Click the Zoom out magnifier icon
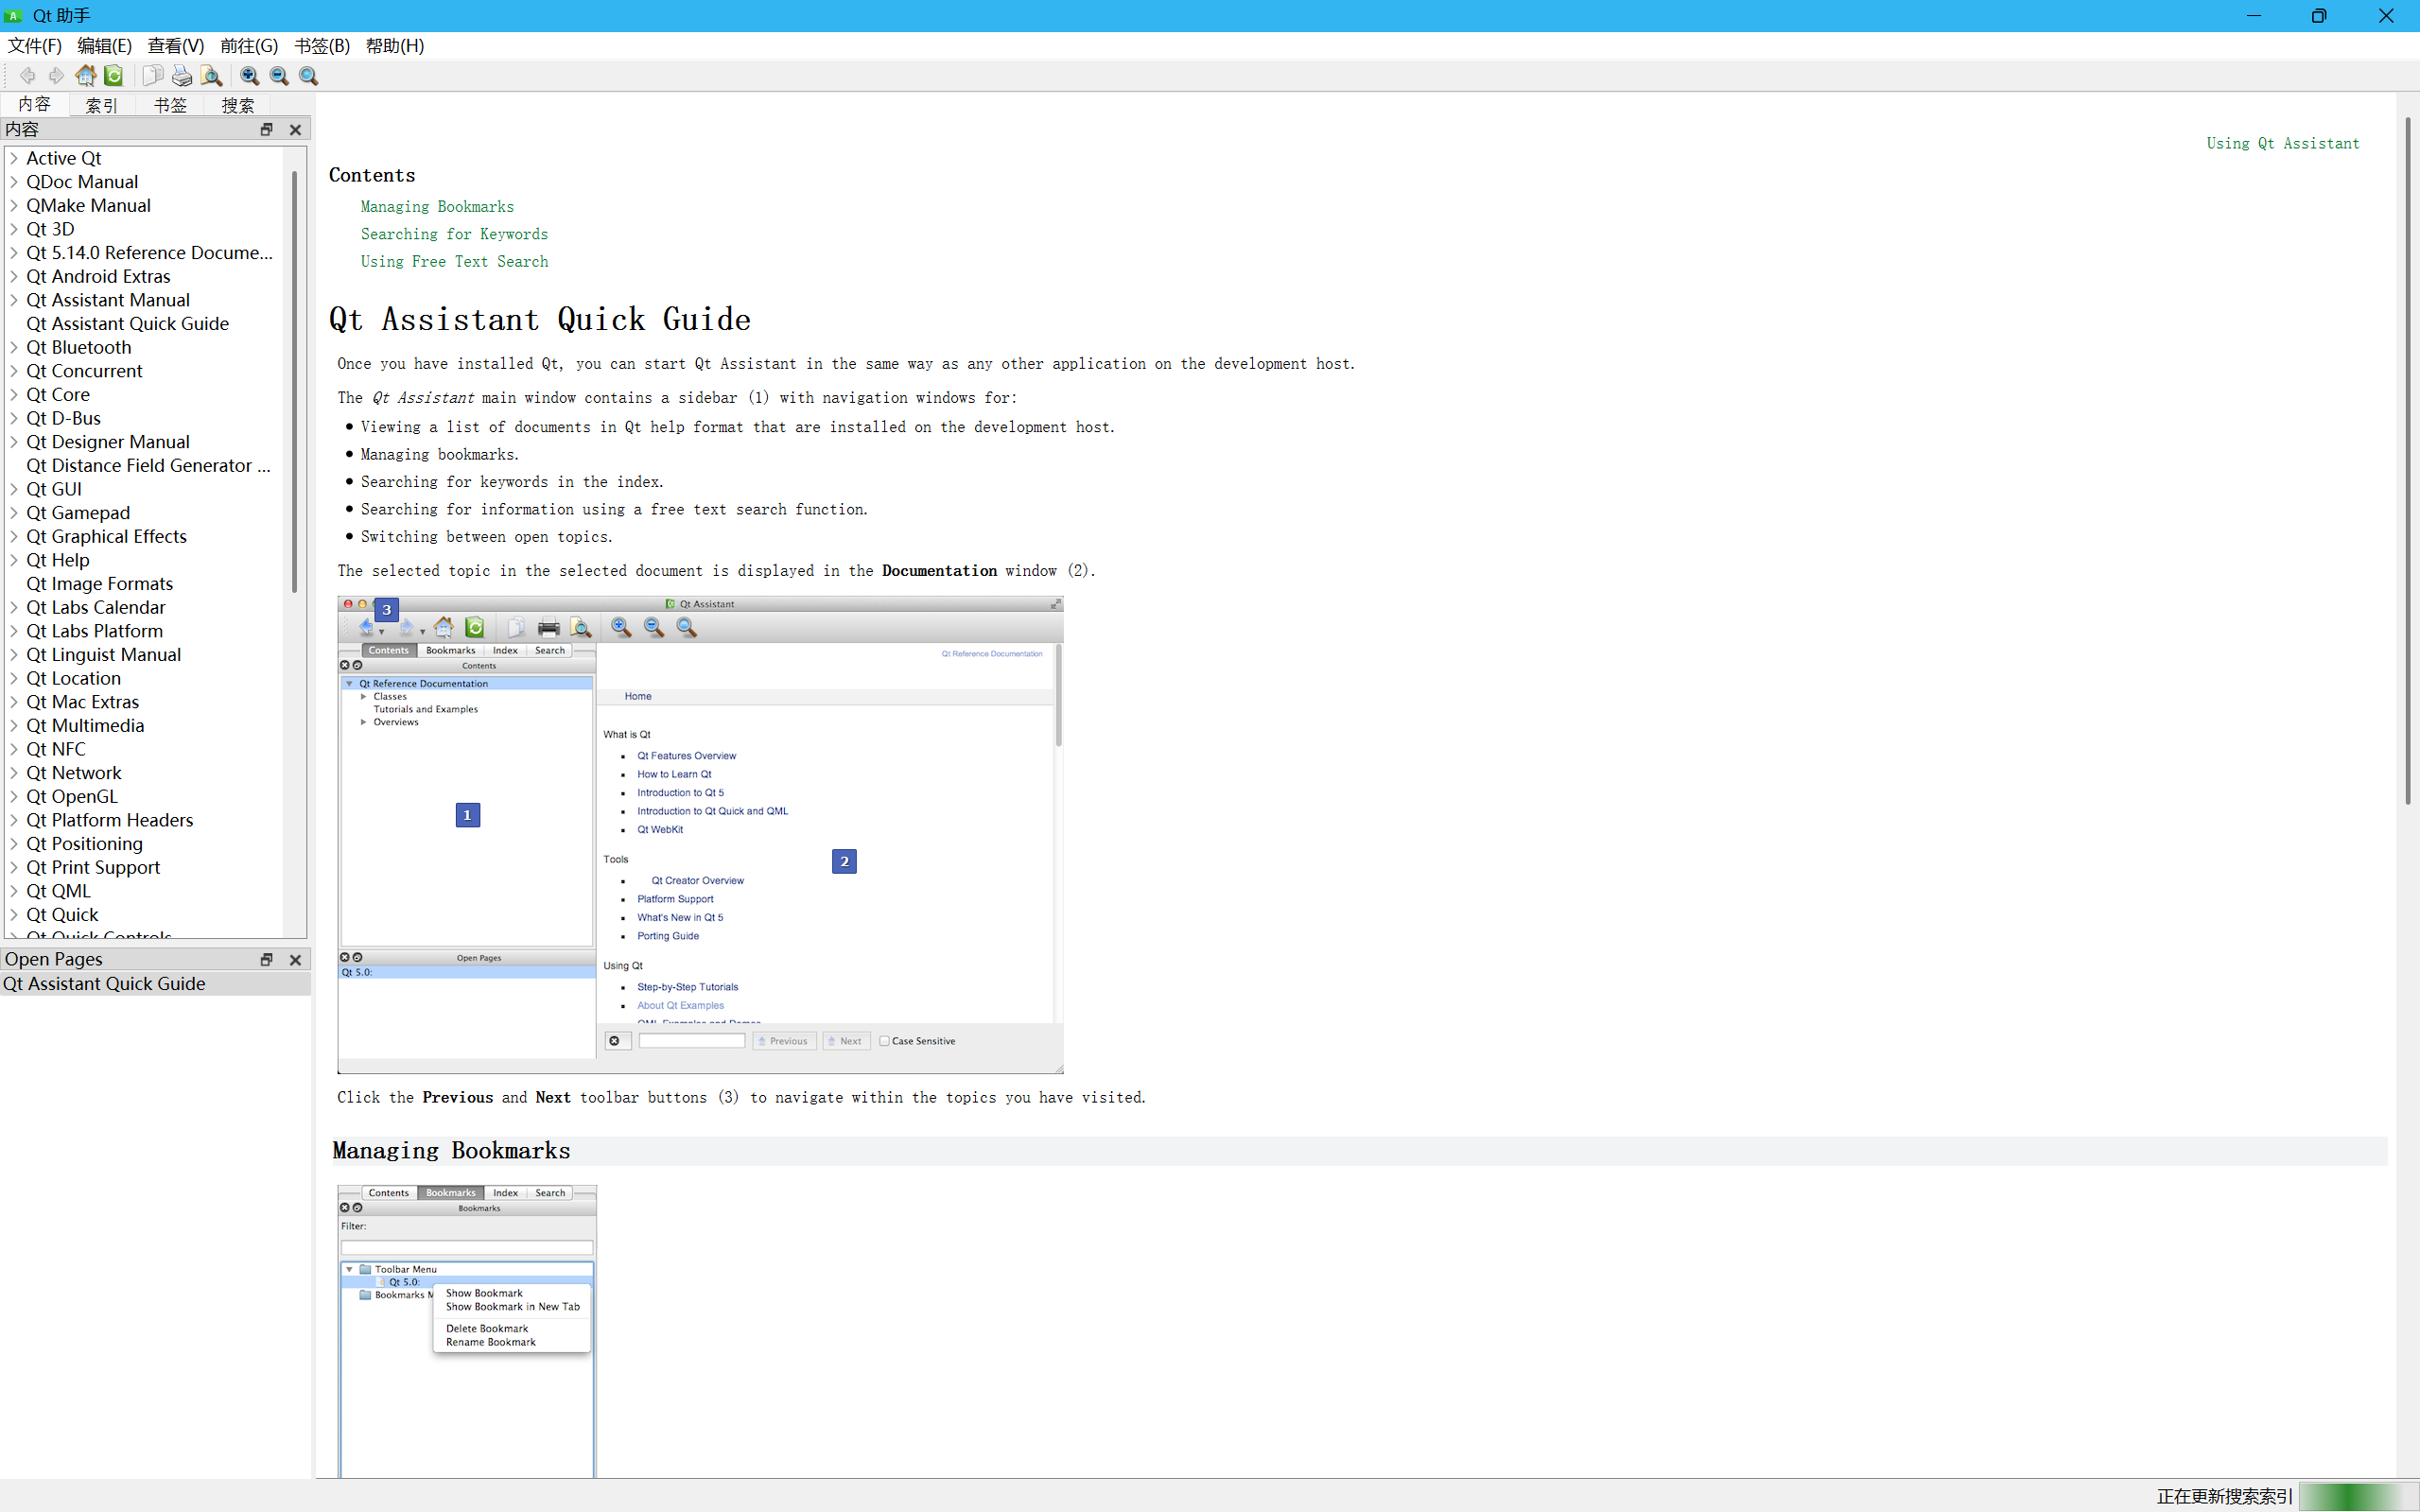2420x1512 pixels. tap(279, 76)
